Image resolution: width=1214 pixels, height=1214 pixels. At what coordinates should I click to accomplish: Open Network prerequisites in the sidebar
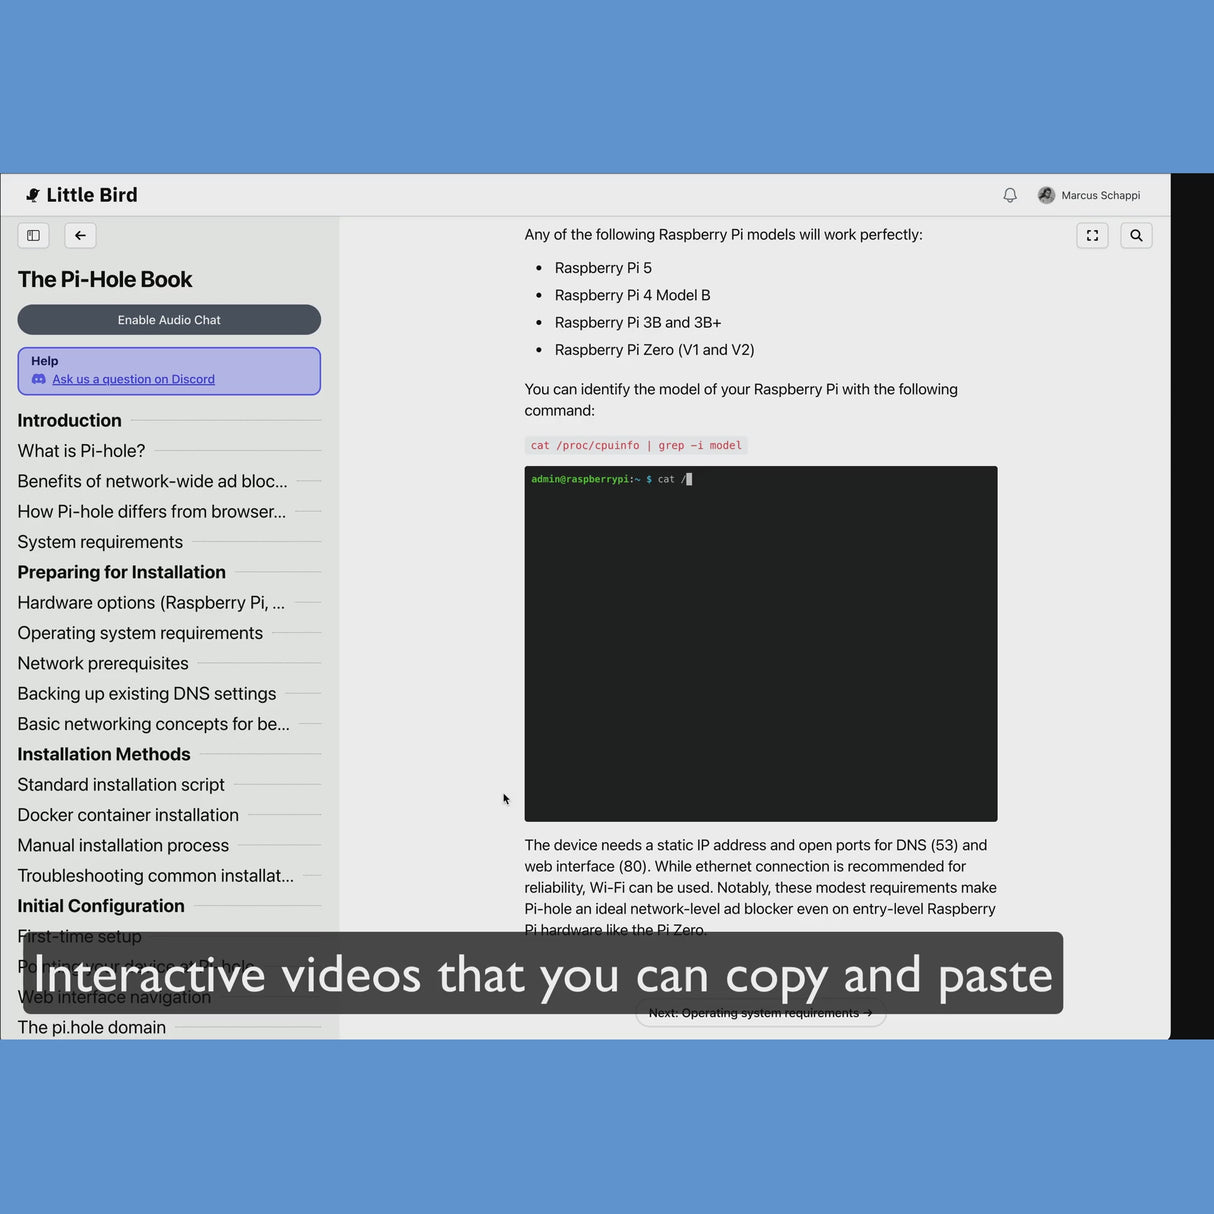click(103, 663)
